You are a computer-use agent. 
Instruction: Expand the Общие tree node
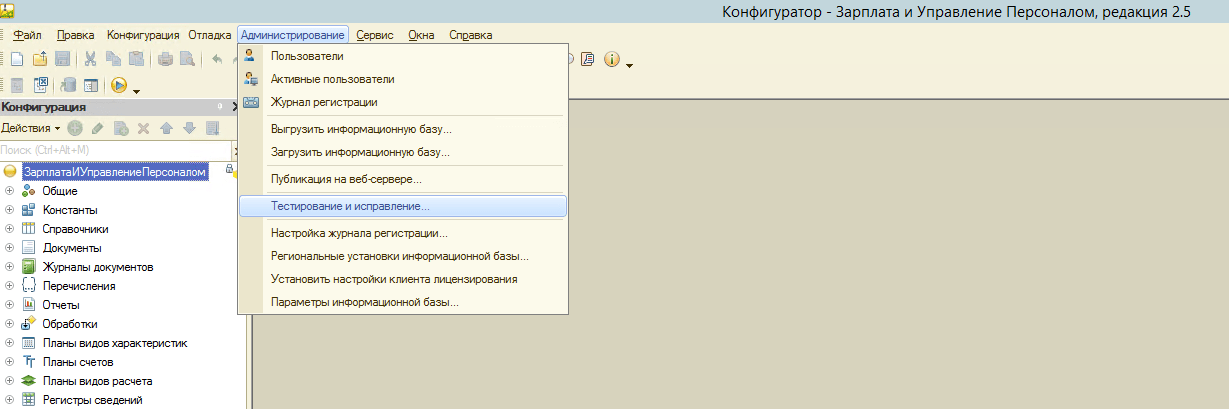(9, 191)
